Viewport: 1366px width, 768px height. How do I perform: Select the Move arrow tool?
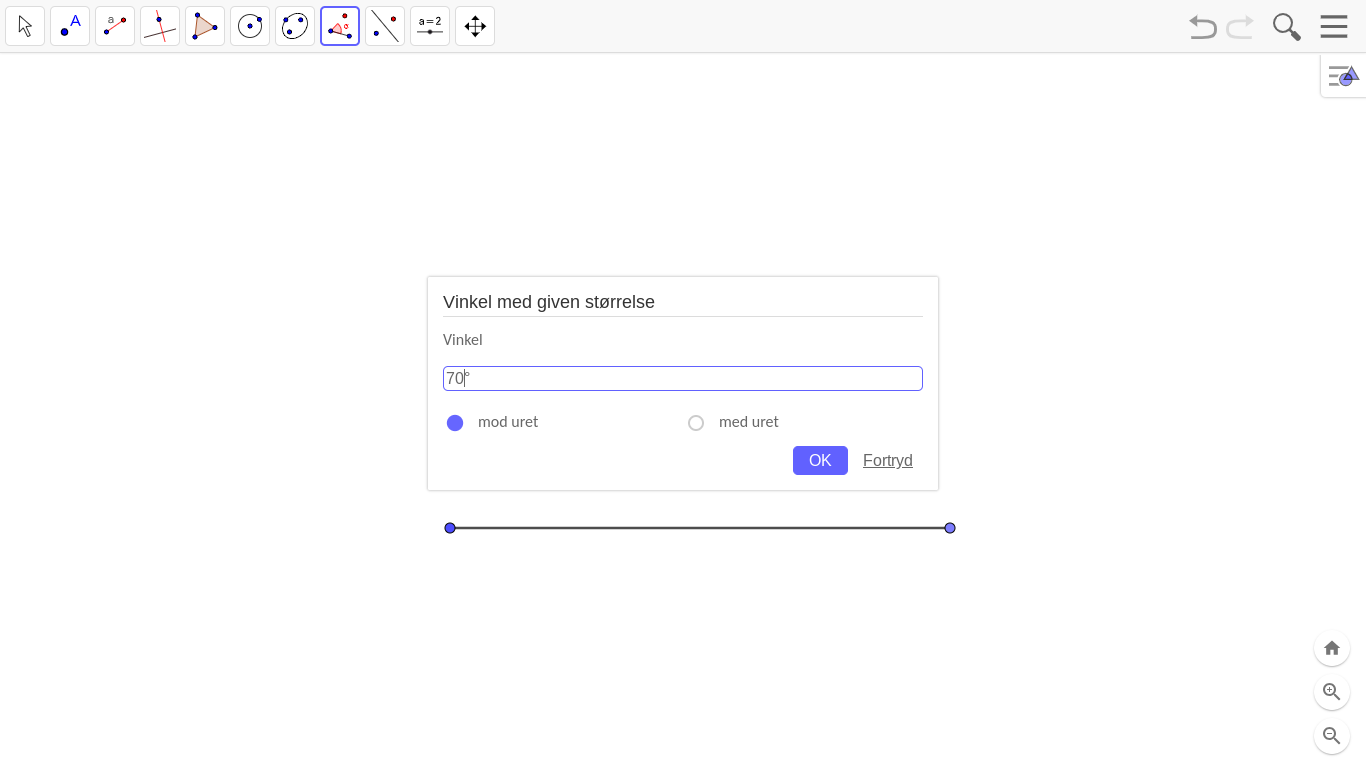pyautogui.click(x=25, y=26)
